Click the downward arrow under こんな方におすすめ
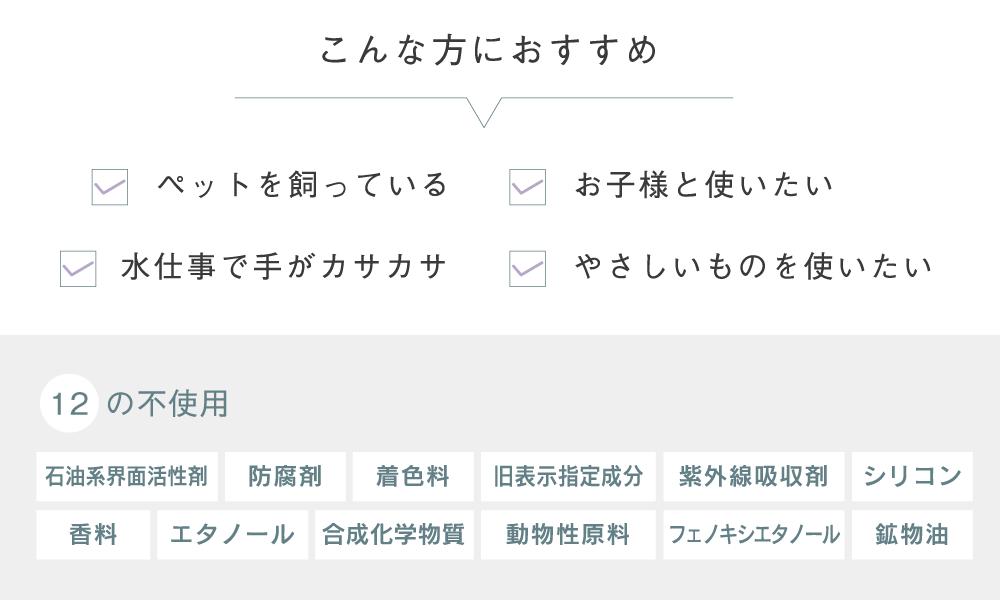This screenshot has width=1000, height=600. click(x=484, y=112)
